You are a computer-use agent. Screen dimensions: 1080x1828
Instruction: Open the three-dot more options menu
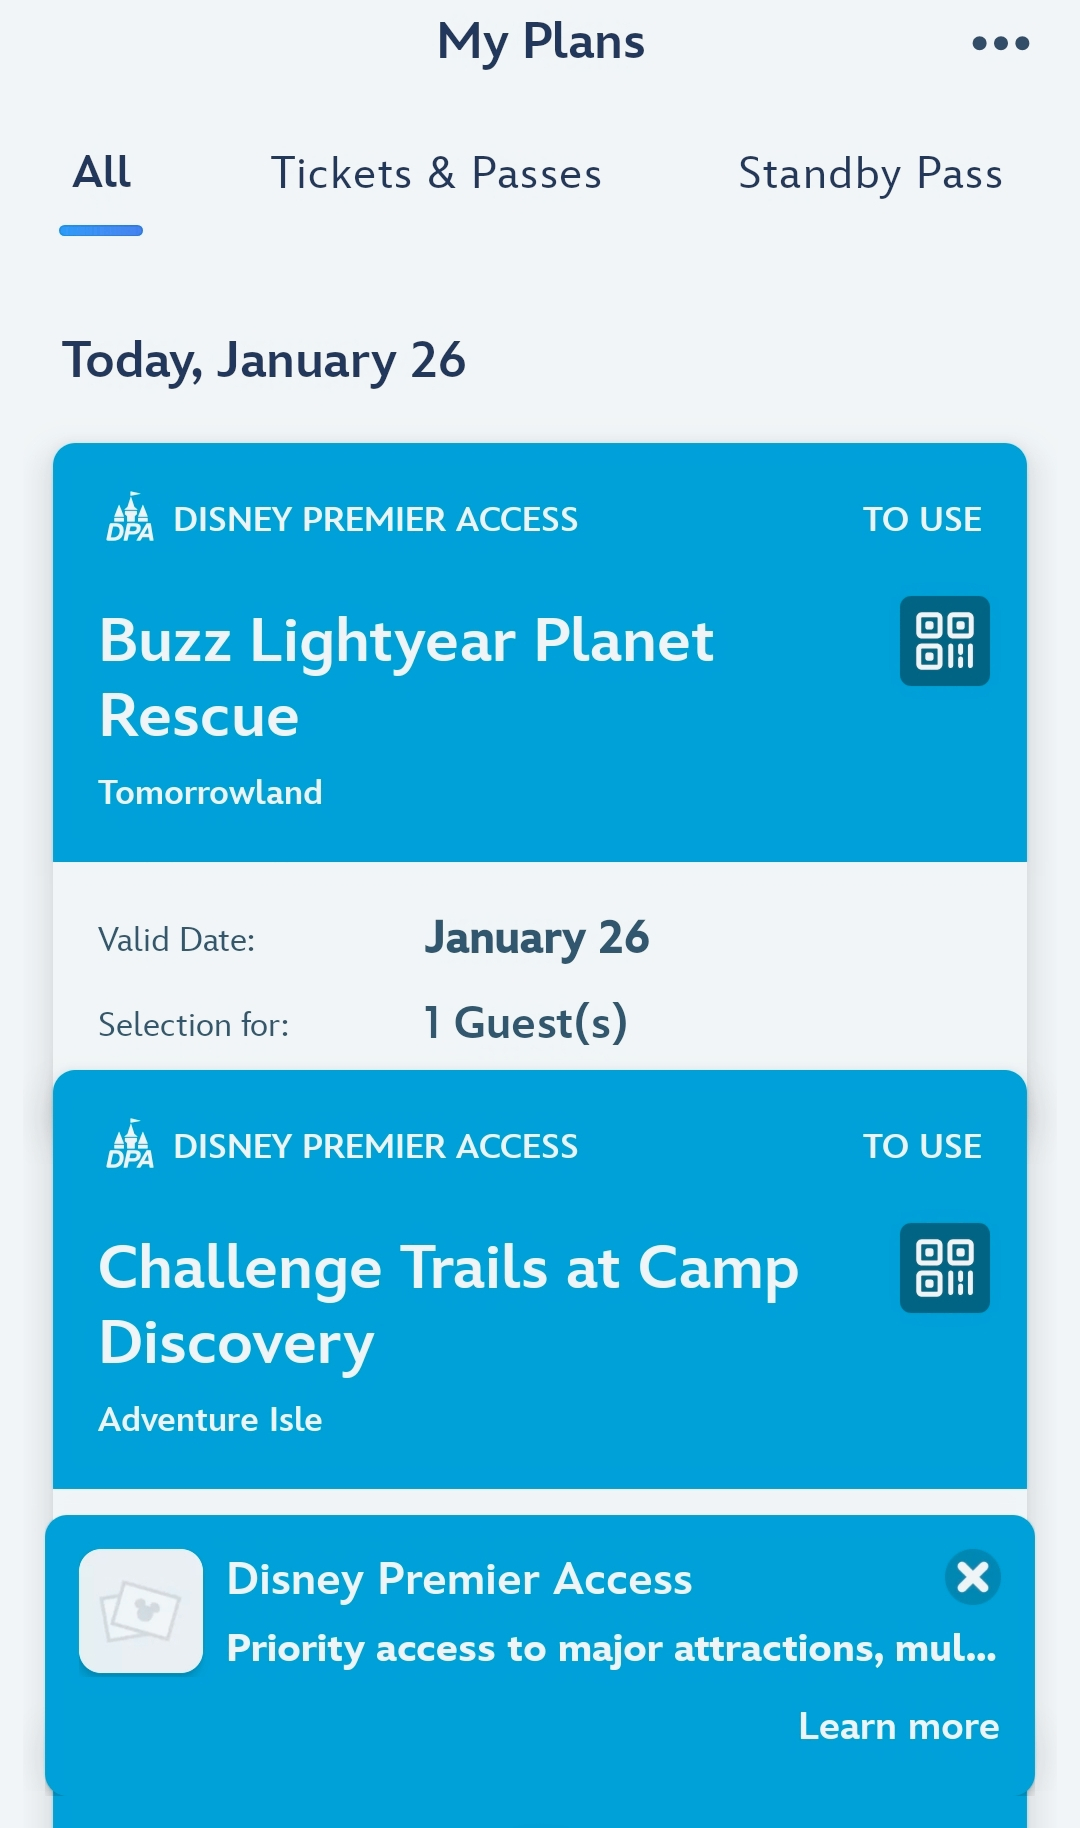pyautogui.click(x=1000, y=43)
